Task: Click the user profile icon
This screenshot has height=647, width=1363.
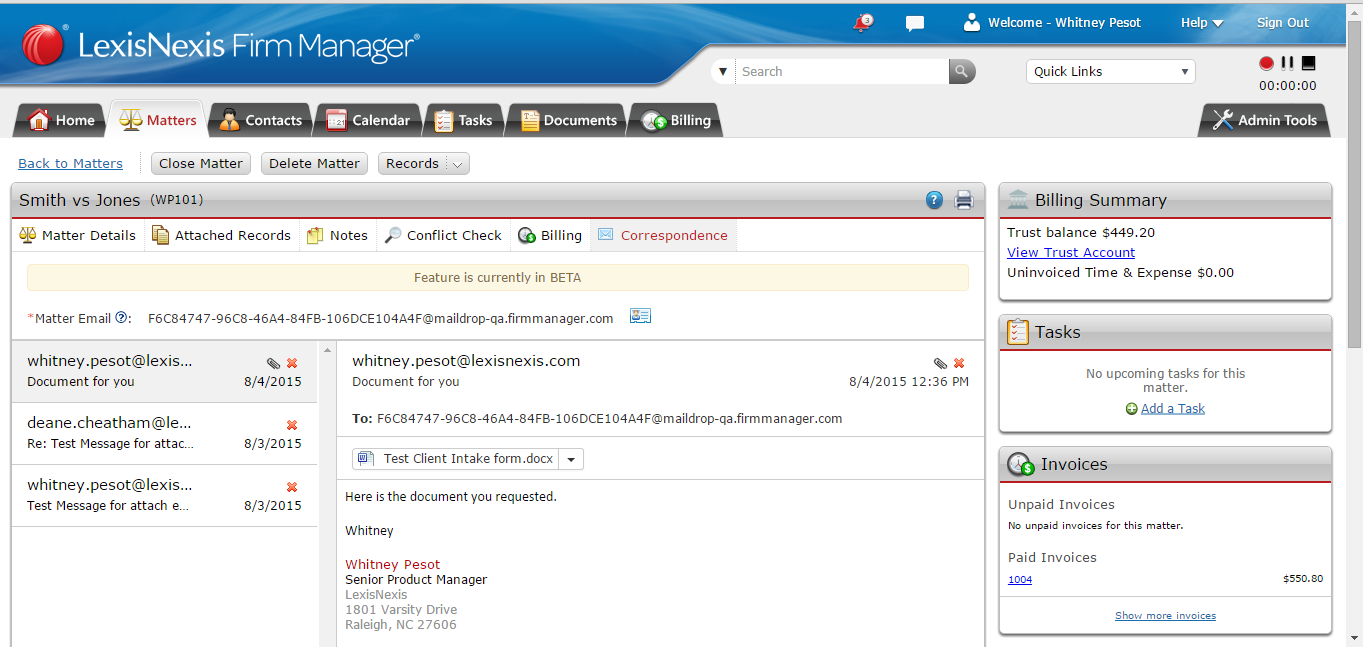Action: click(x=971, y=22)
